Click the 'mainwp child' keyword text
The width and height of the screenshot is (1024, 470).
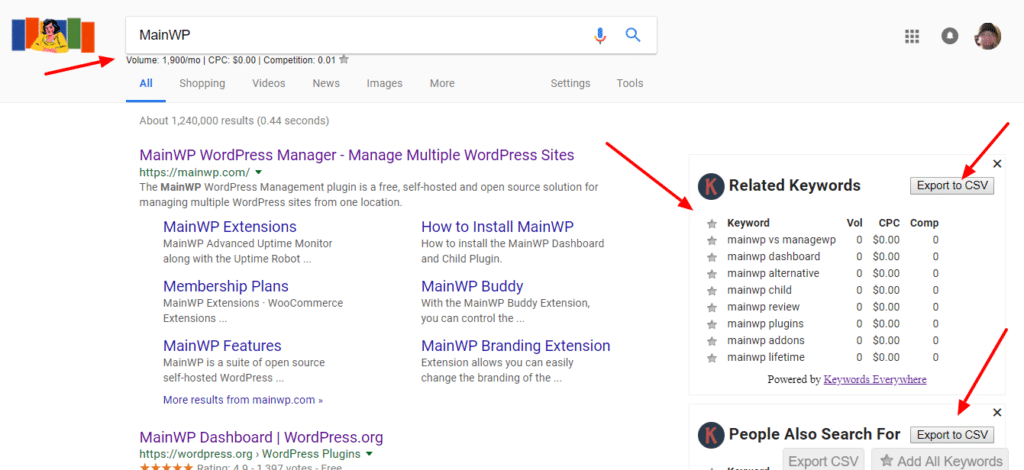[x=760, y=290]
